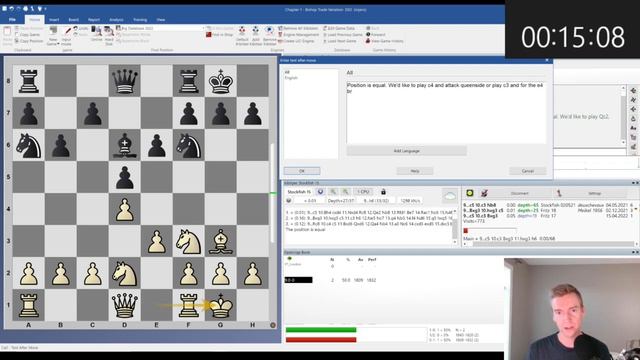Click Edit Game Data
640x360 pixels.
coord(339,28)
